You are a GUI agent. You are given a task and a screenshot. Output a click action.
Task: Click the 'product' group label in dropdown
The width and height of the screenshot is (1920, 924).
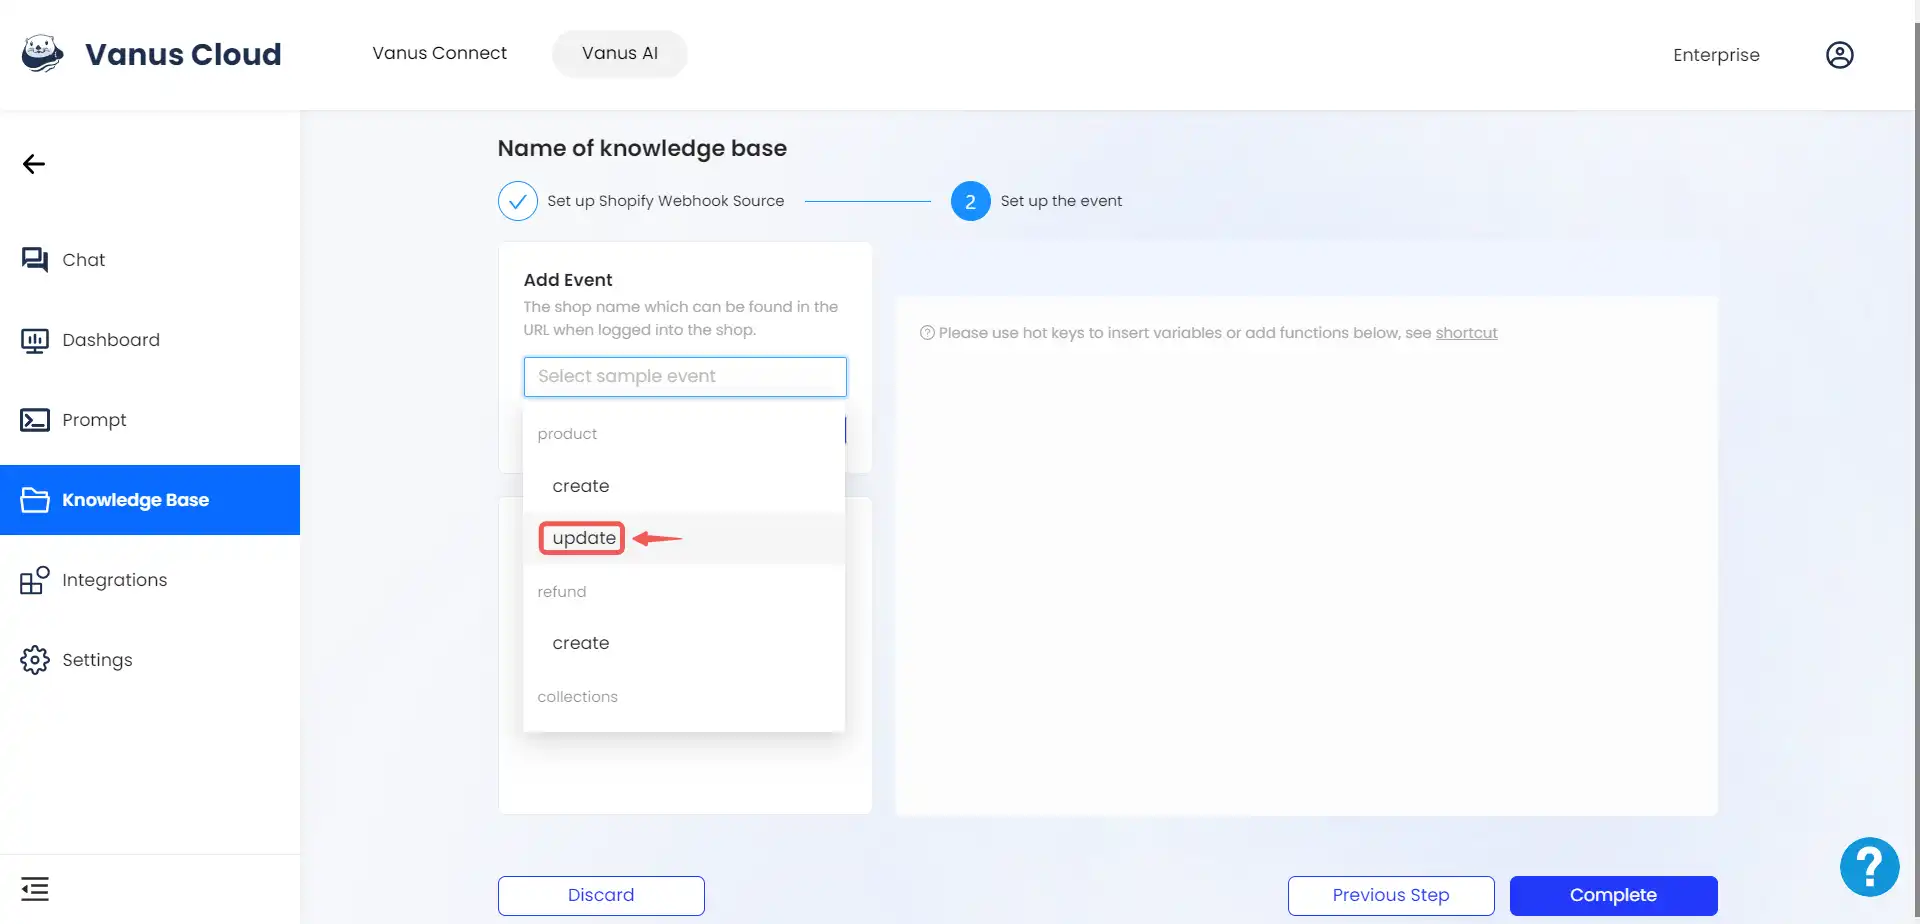click(x=567, y=434)
